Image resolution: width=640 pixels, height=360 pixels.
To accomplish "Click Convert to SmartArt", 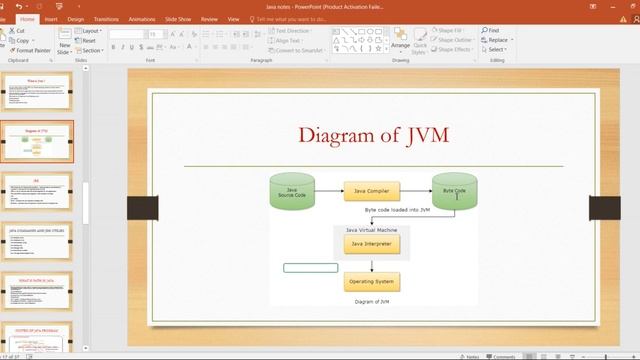I will pyautogui.click(x=297, y=50).
